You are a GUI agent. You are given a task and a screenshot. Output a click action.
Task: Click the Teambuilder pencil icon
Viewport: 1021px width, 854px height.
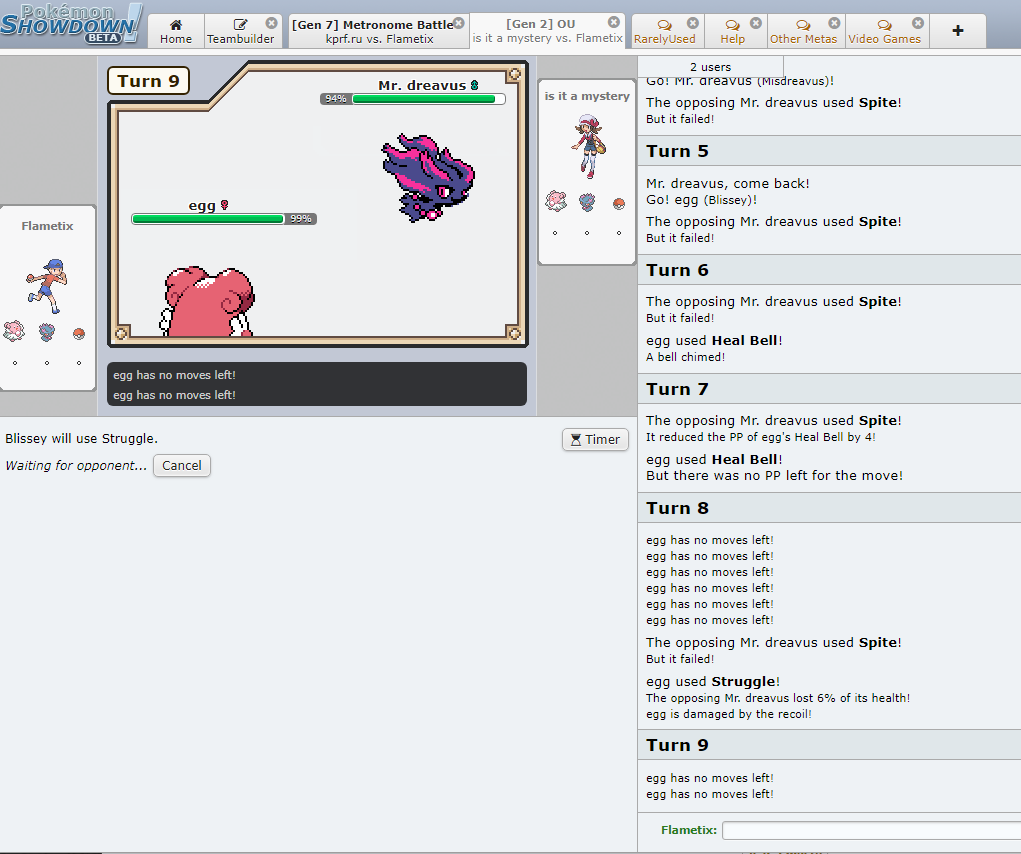pos(240,25)
